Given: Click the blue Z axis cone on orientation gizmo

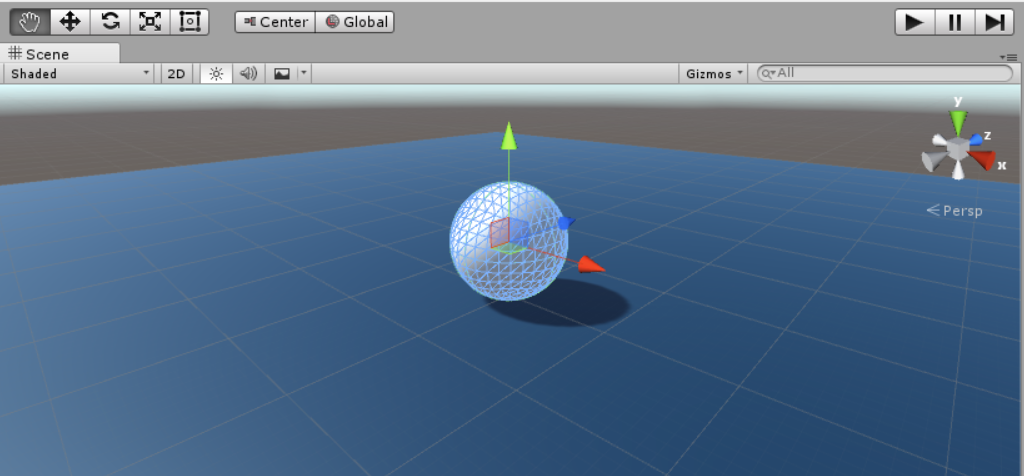Looking at the screenshot, I should 975,138.
